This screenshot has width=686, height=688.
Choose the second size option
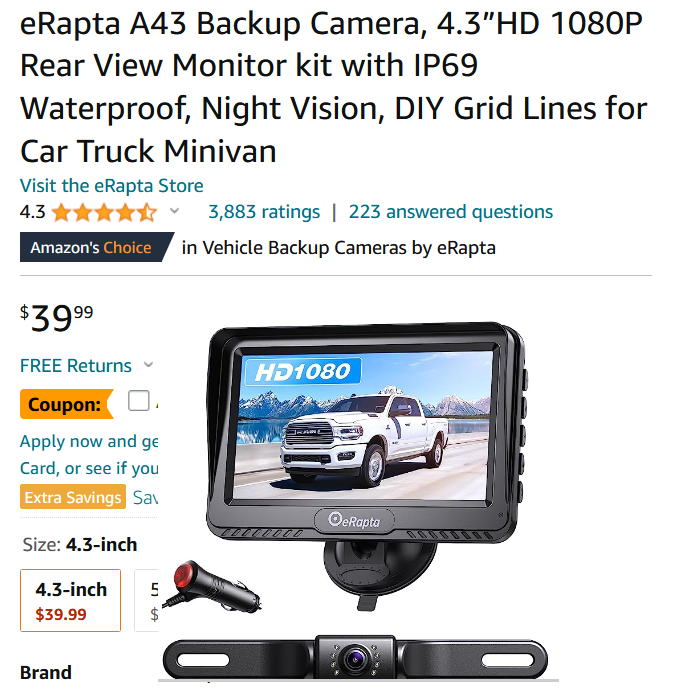coord(147,600)
